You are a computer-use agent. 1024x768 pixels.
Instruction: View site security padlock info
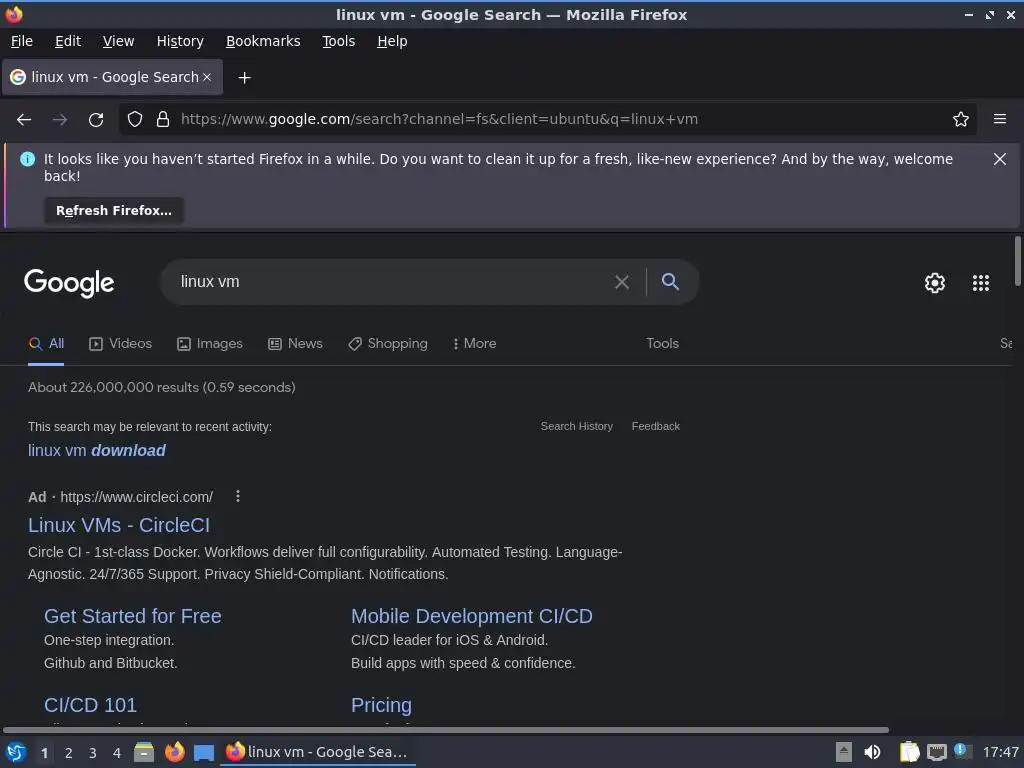(163, 119)
